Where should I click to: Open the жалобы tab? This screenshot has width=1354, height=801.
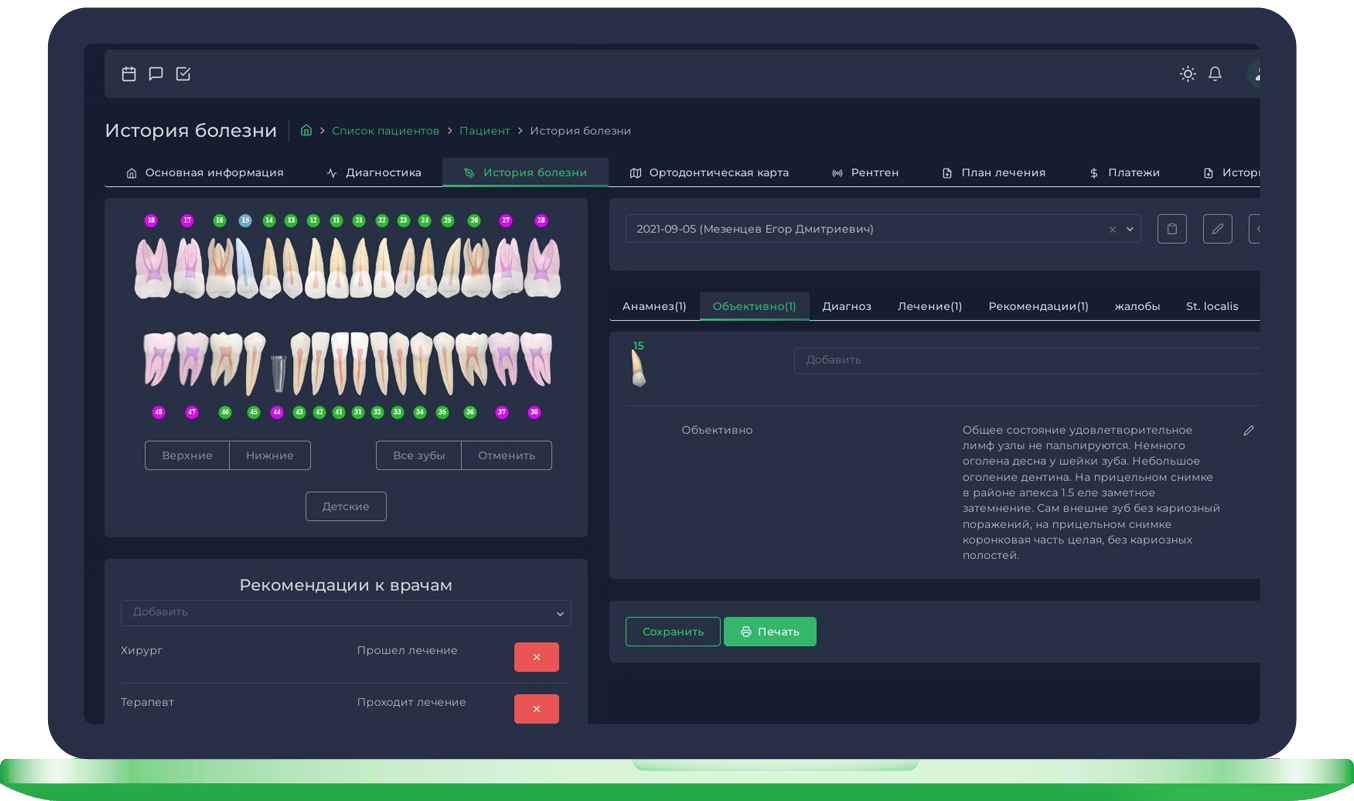1137,306
